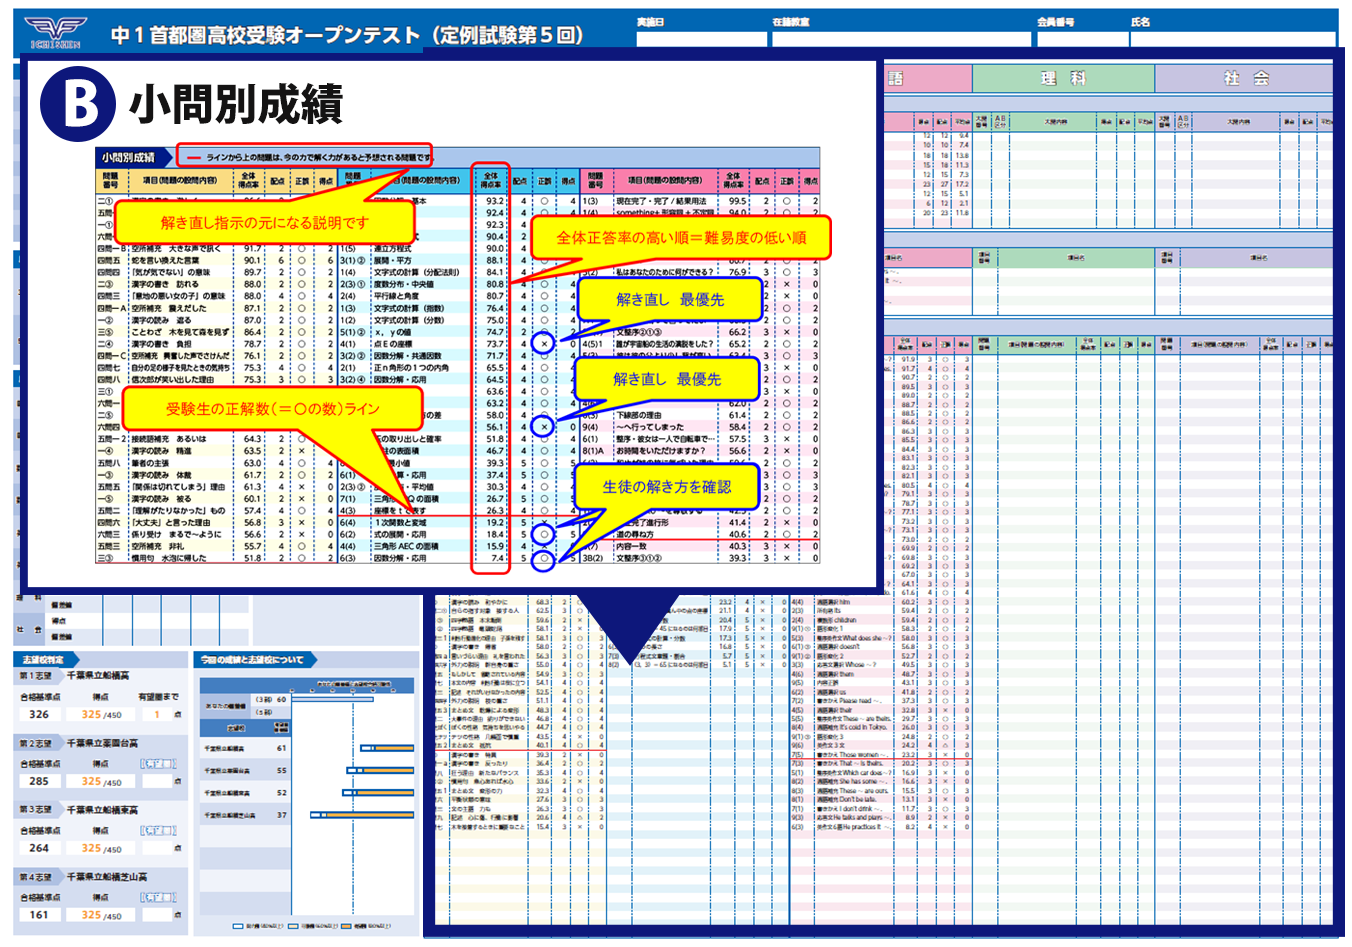Screen dimensions: 1352x947
Task: Click the 解き直し指示の元になる説明です callout
Action: pos(265,222)
